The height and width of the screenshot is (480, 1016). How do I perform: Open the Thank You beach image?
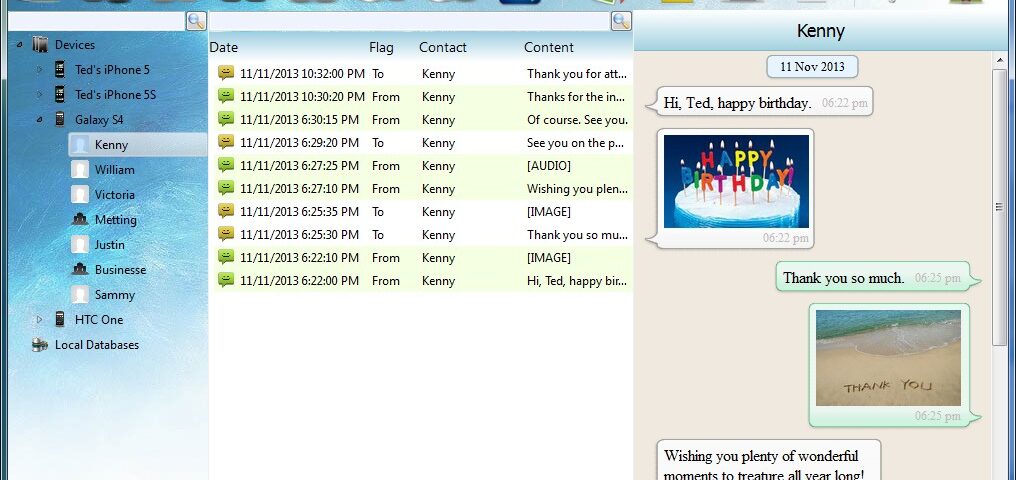[888, 357]
